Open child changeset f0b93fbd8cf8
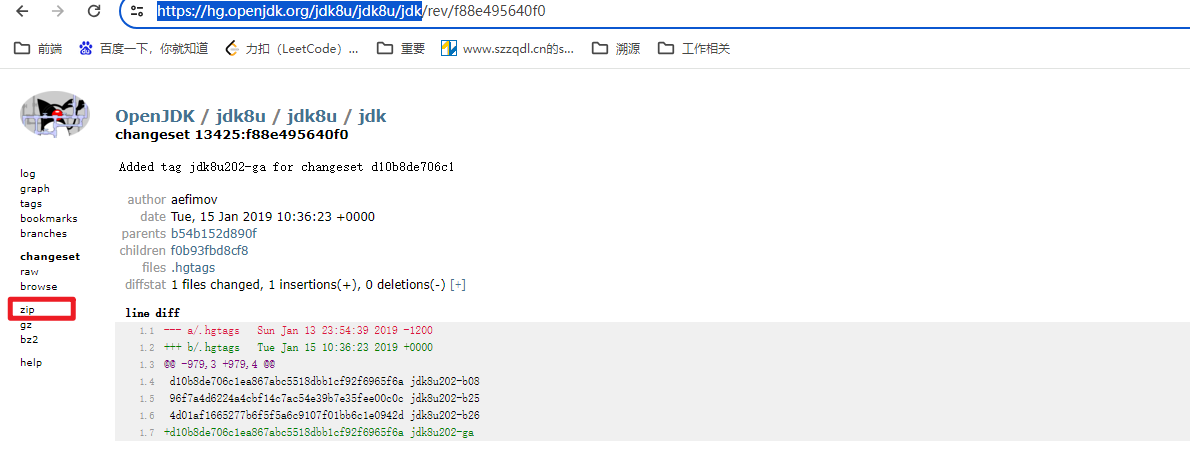The image size is (1190, 466). (x=209, y=250)
